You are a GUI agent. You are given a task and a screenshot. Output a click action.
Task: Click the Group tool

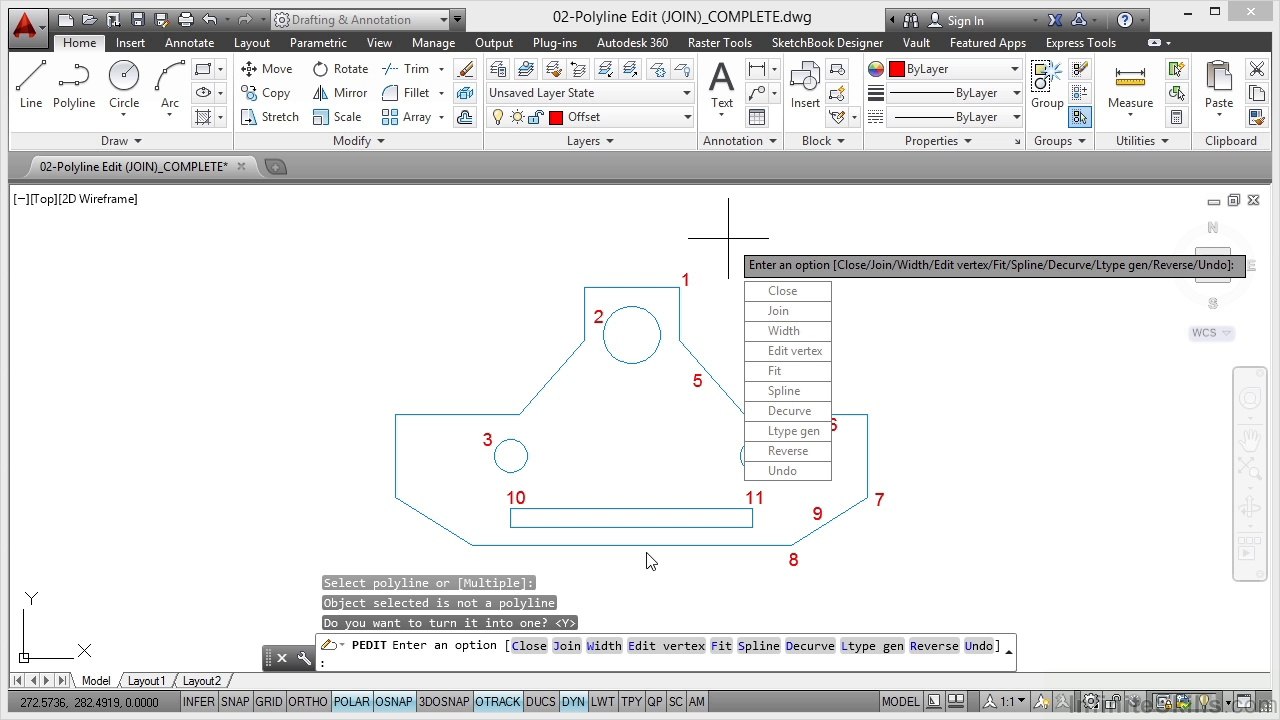click(x=1047, y=85)
